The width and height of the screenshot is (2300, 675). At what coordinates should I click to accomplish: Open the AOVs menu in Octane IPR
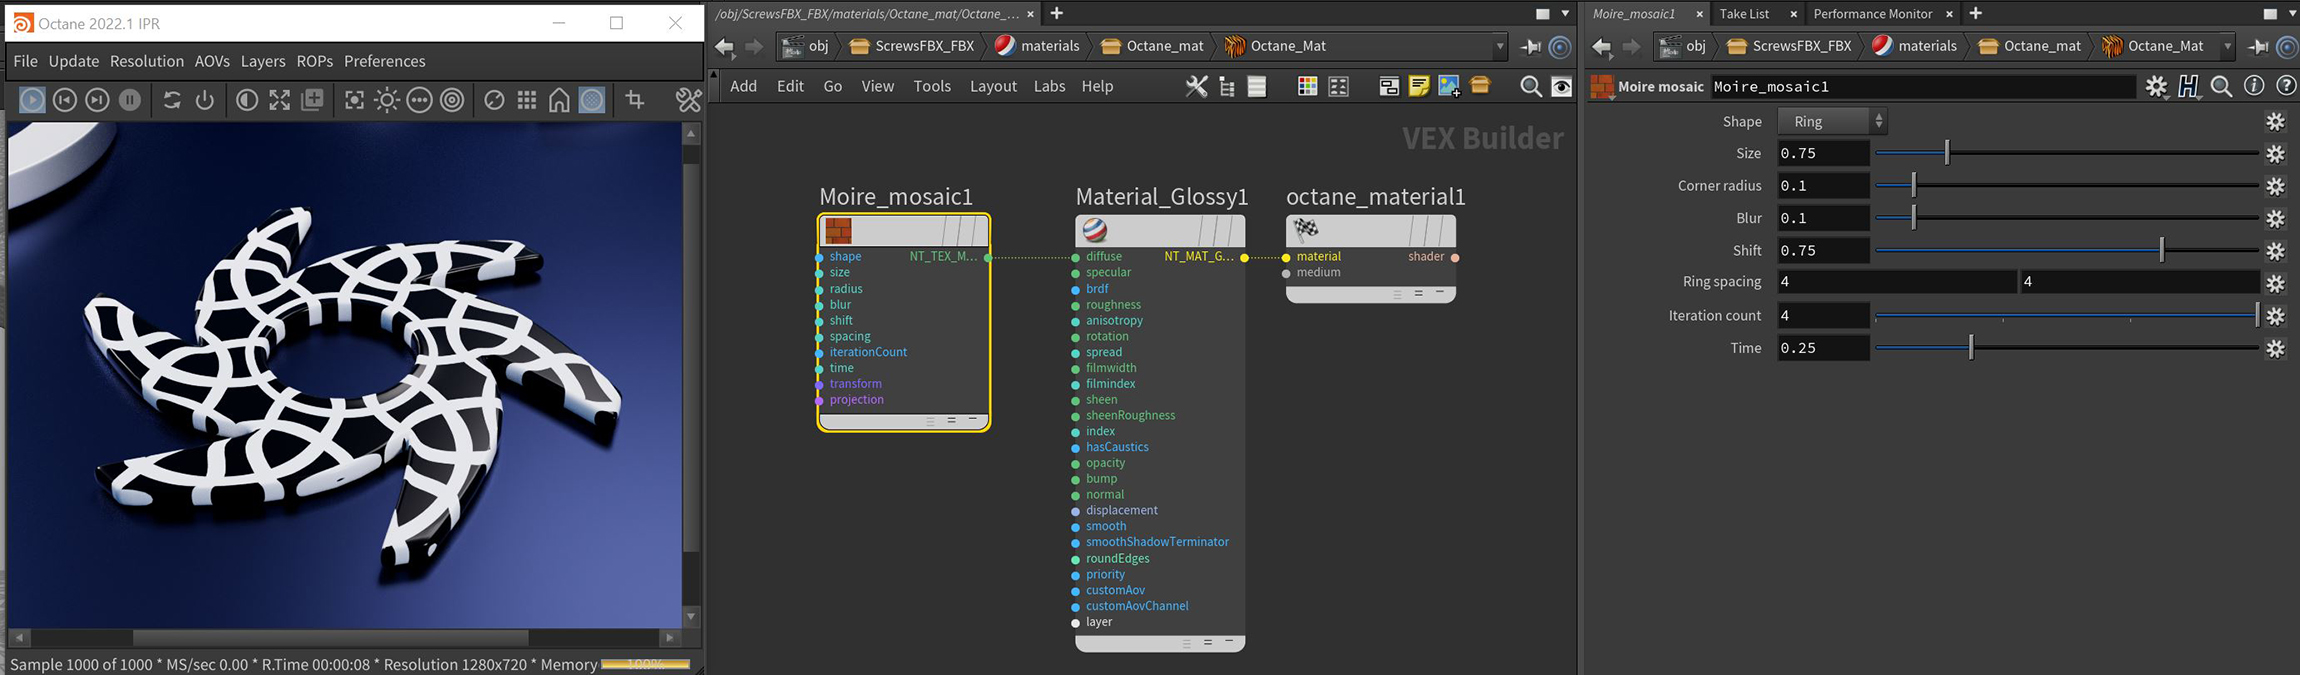212,61
